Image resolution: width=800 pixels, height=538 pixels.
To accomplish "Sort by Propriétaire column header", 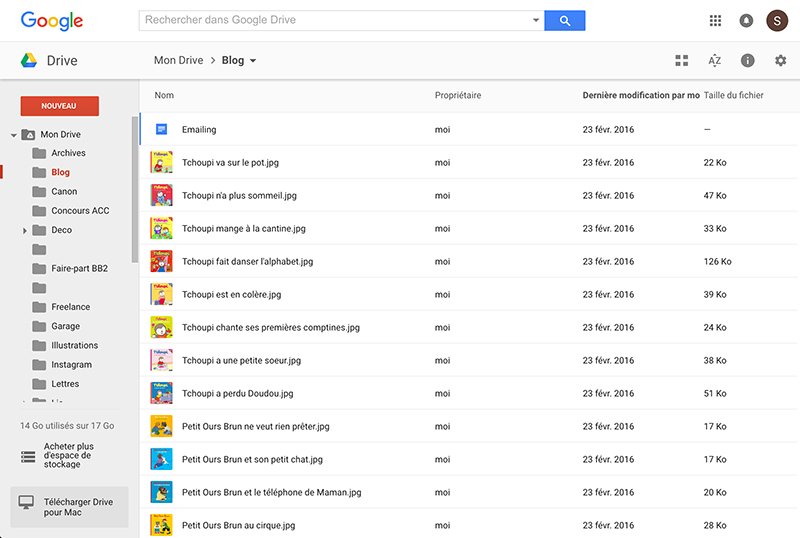I will [458, 95].
